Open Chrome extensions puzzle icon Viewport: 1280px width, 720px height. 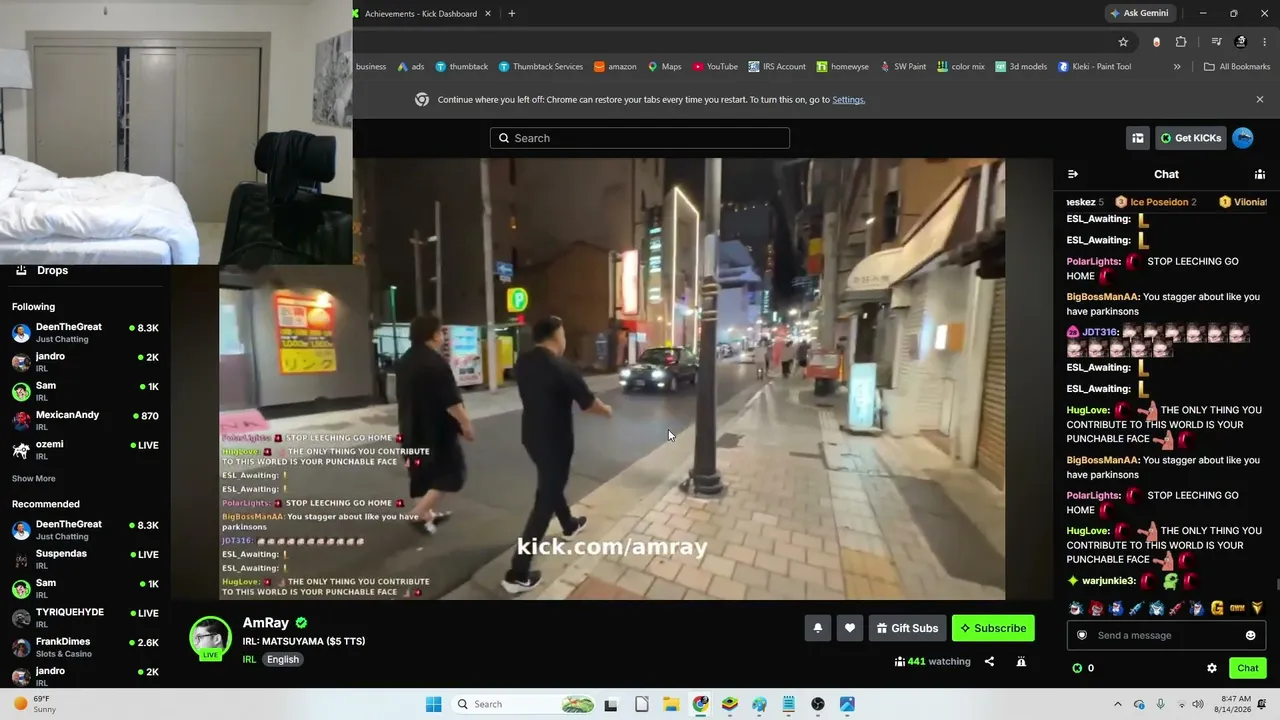click(x=1181, y=42)
